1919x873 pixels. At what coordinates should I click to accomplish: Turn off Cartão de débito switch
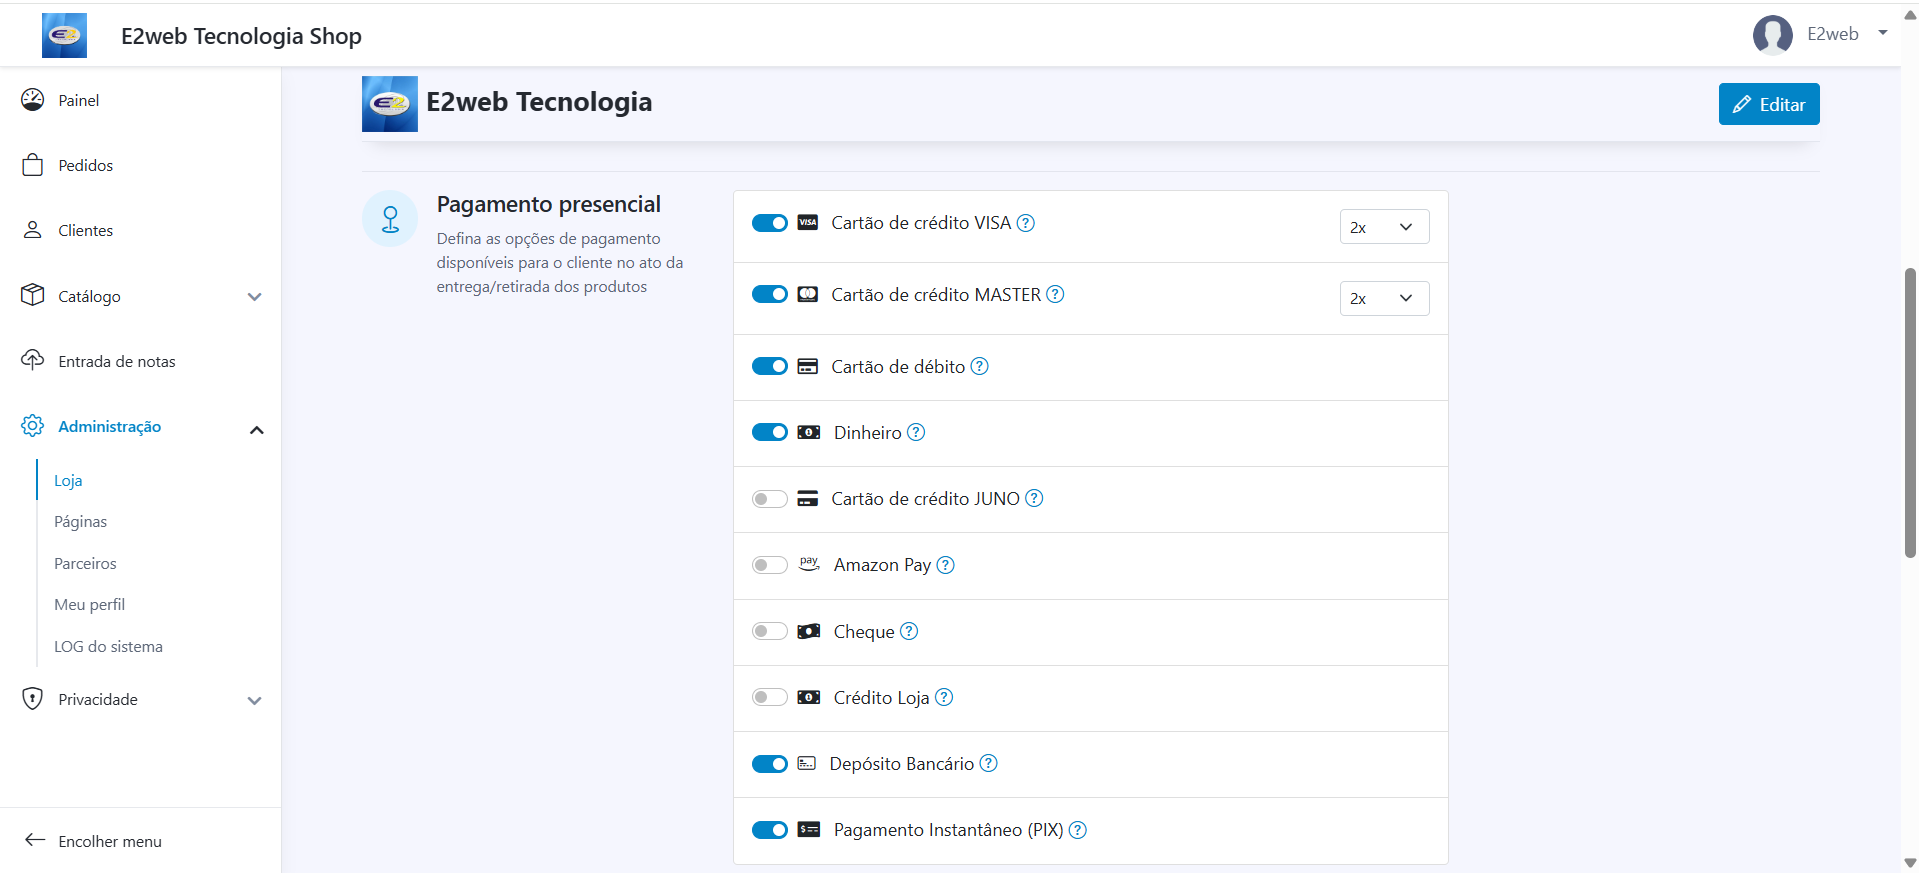[x=770, y=366]
